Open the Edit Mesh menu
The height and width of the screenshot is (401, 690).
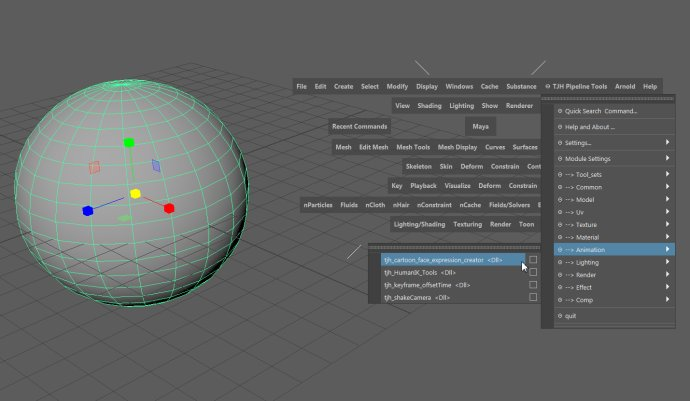[x=374, y=147]
